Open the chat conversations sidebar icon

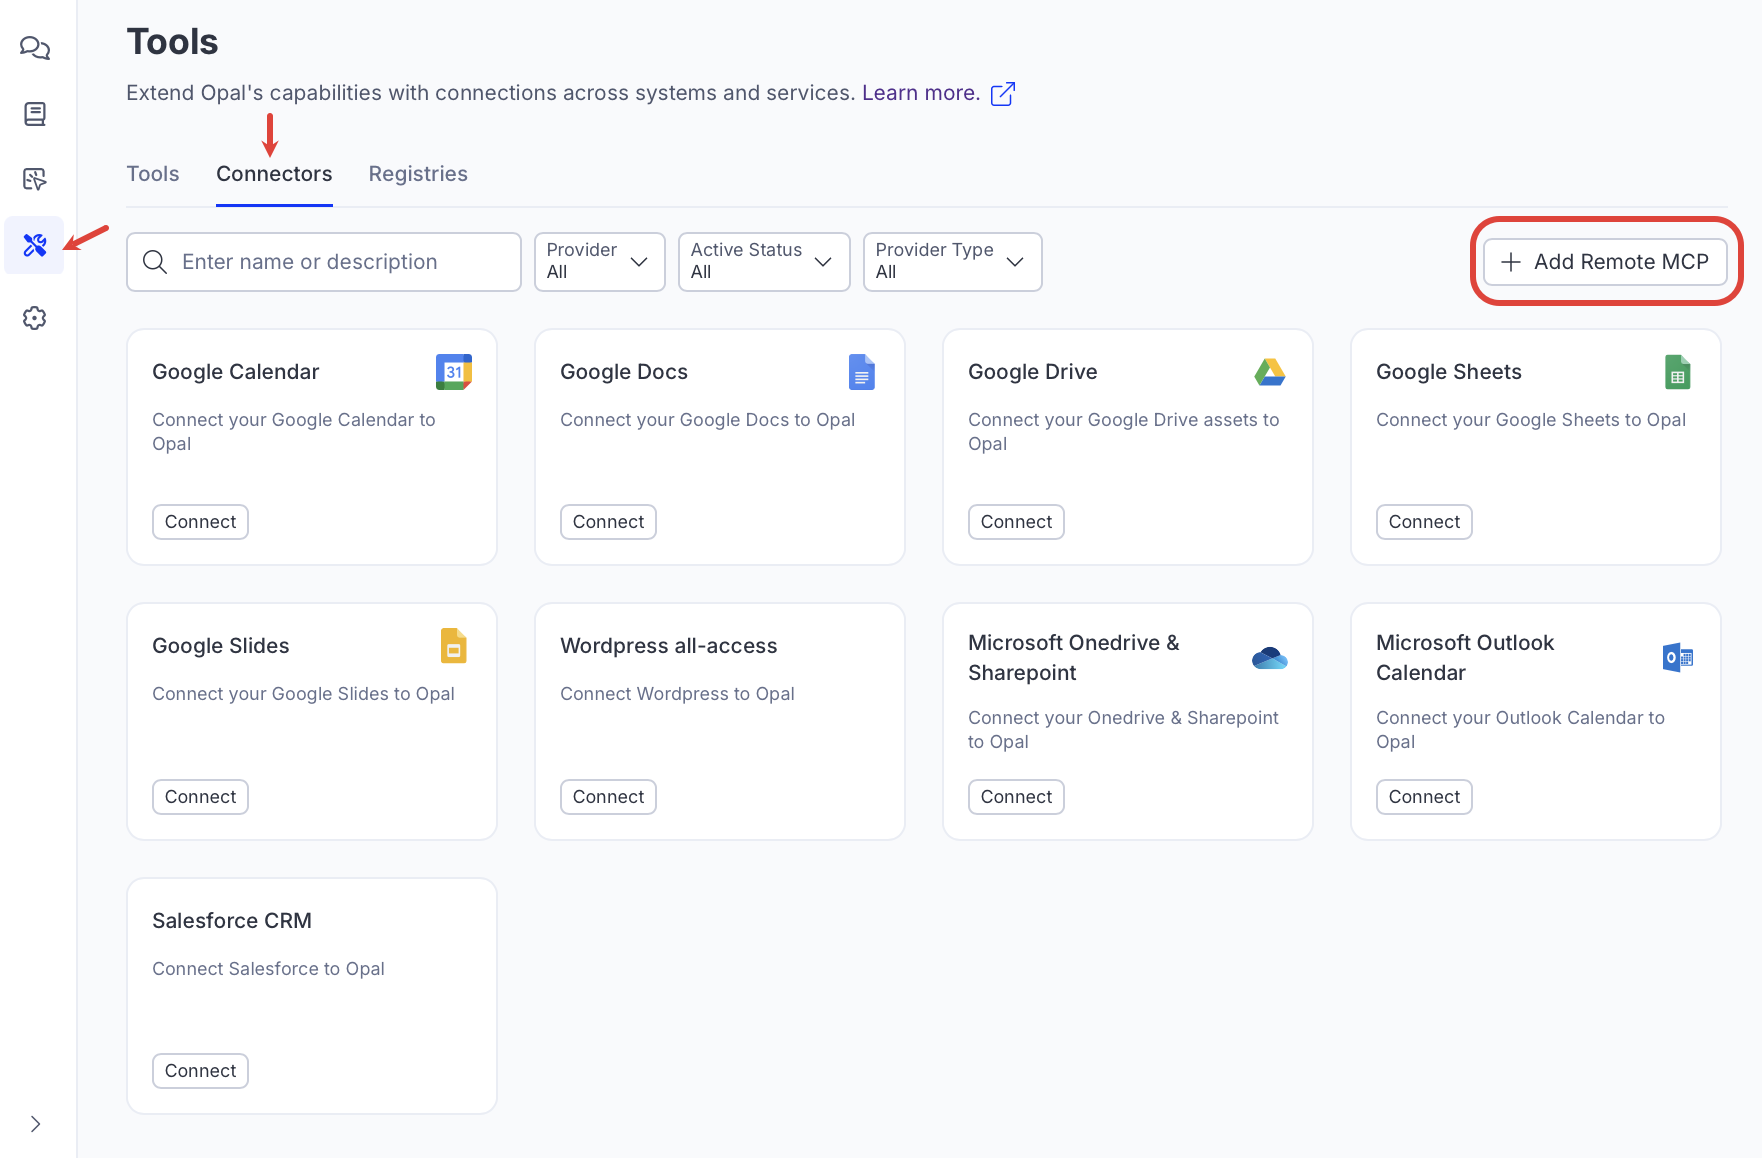pos(34,48)
